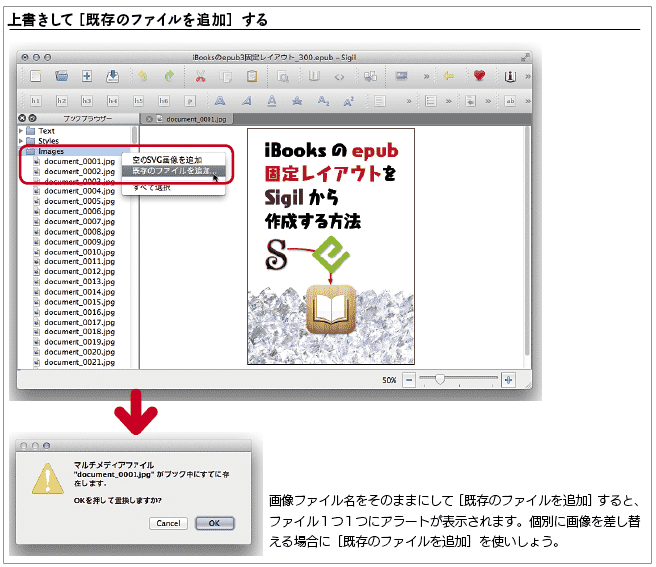The height and width of the screenshot is (567, 656).
Task: Insert an image with the picture icon
Action: point(401,76)
